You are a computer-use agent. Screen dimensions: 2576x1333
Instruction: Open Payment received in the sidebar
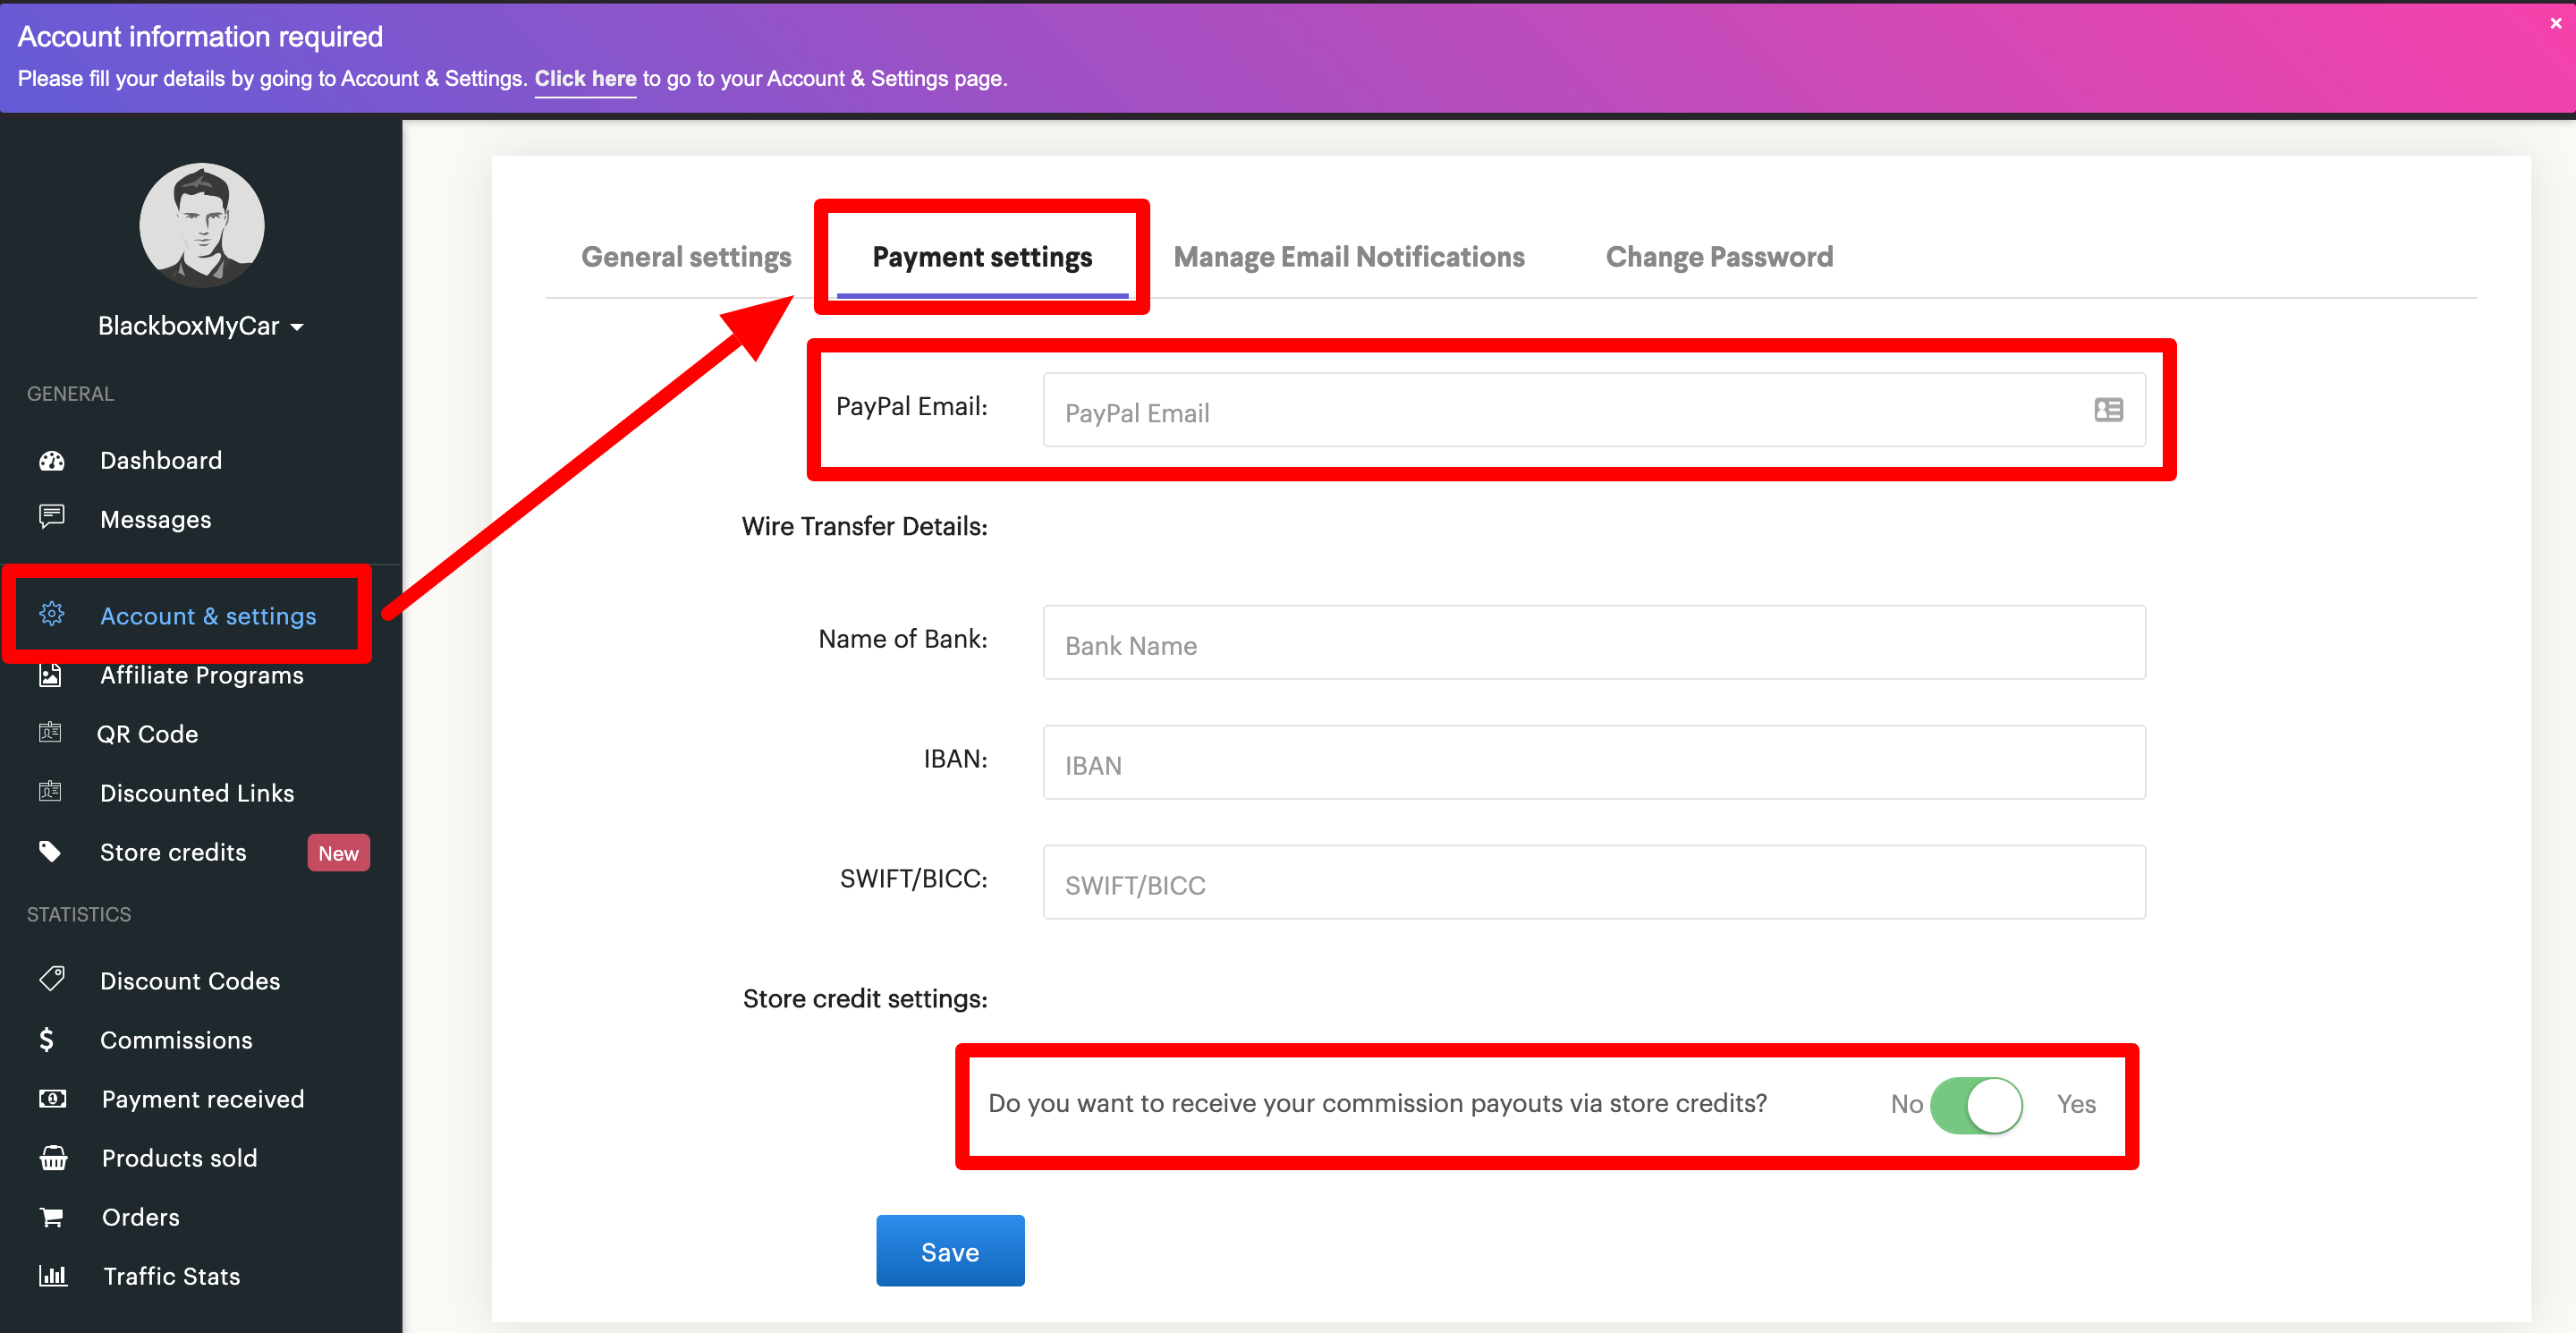click(x=203, y=1099)
